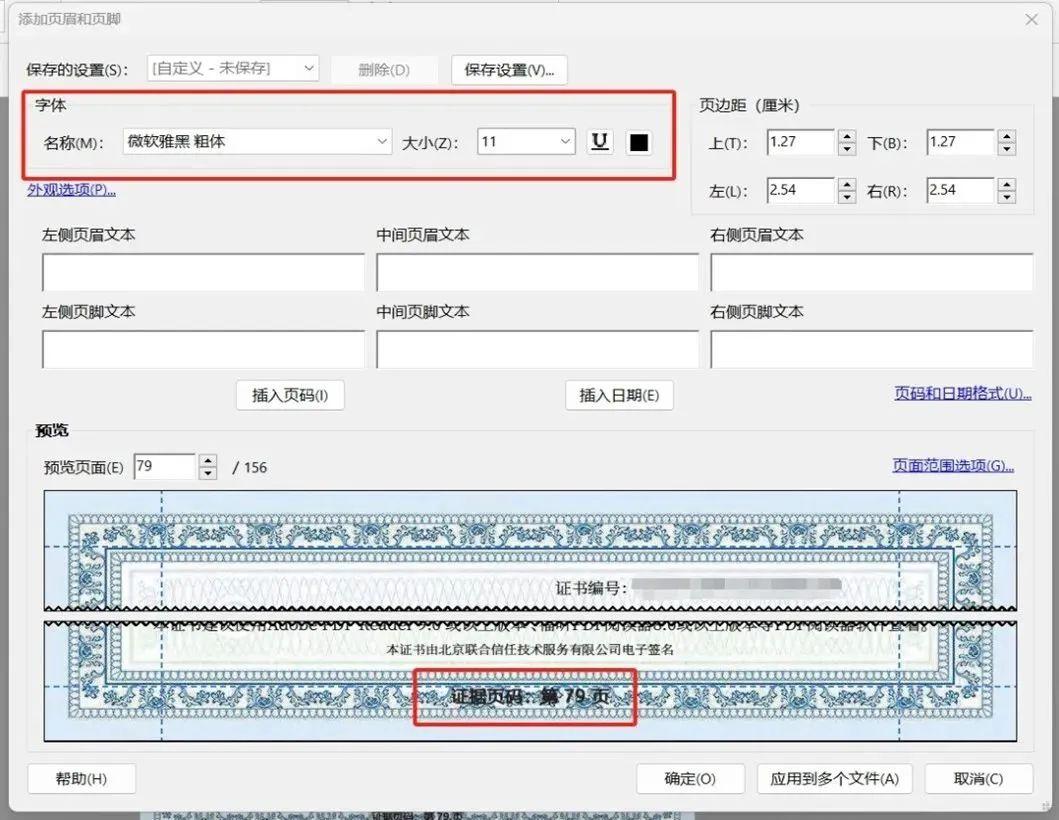The image size is (1059, 820).
Task: Open the font color swatch
Action: (637, 141)
